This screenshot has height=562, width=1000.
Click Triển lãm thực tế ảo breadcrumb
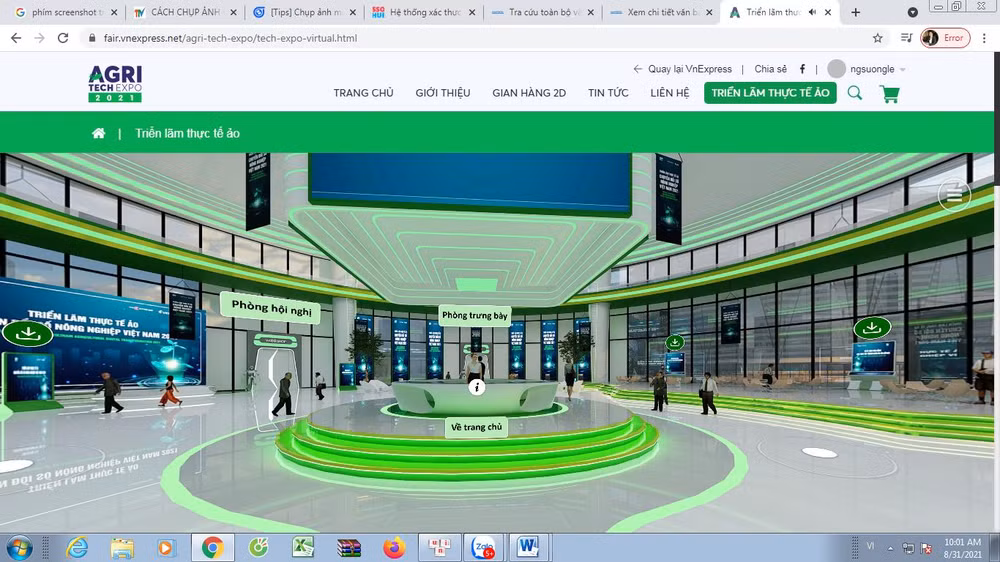(188, 133)
